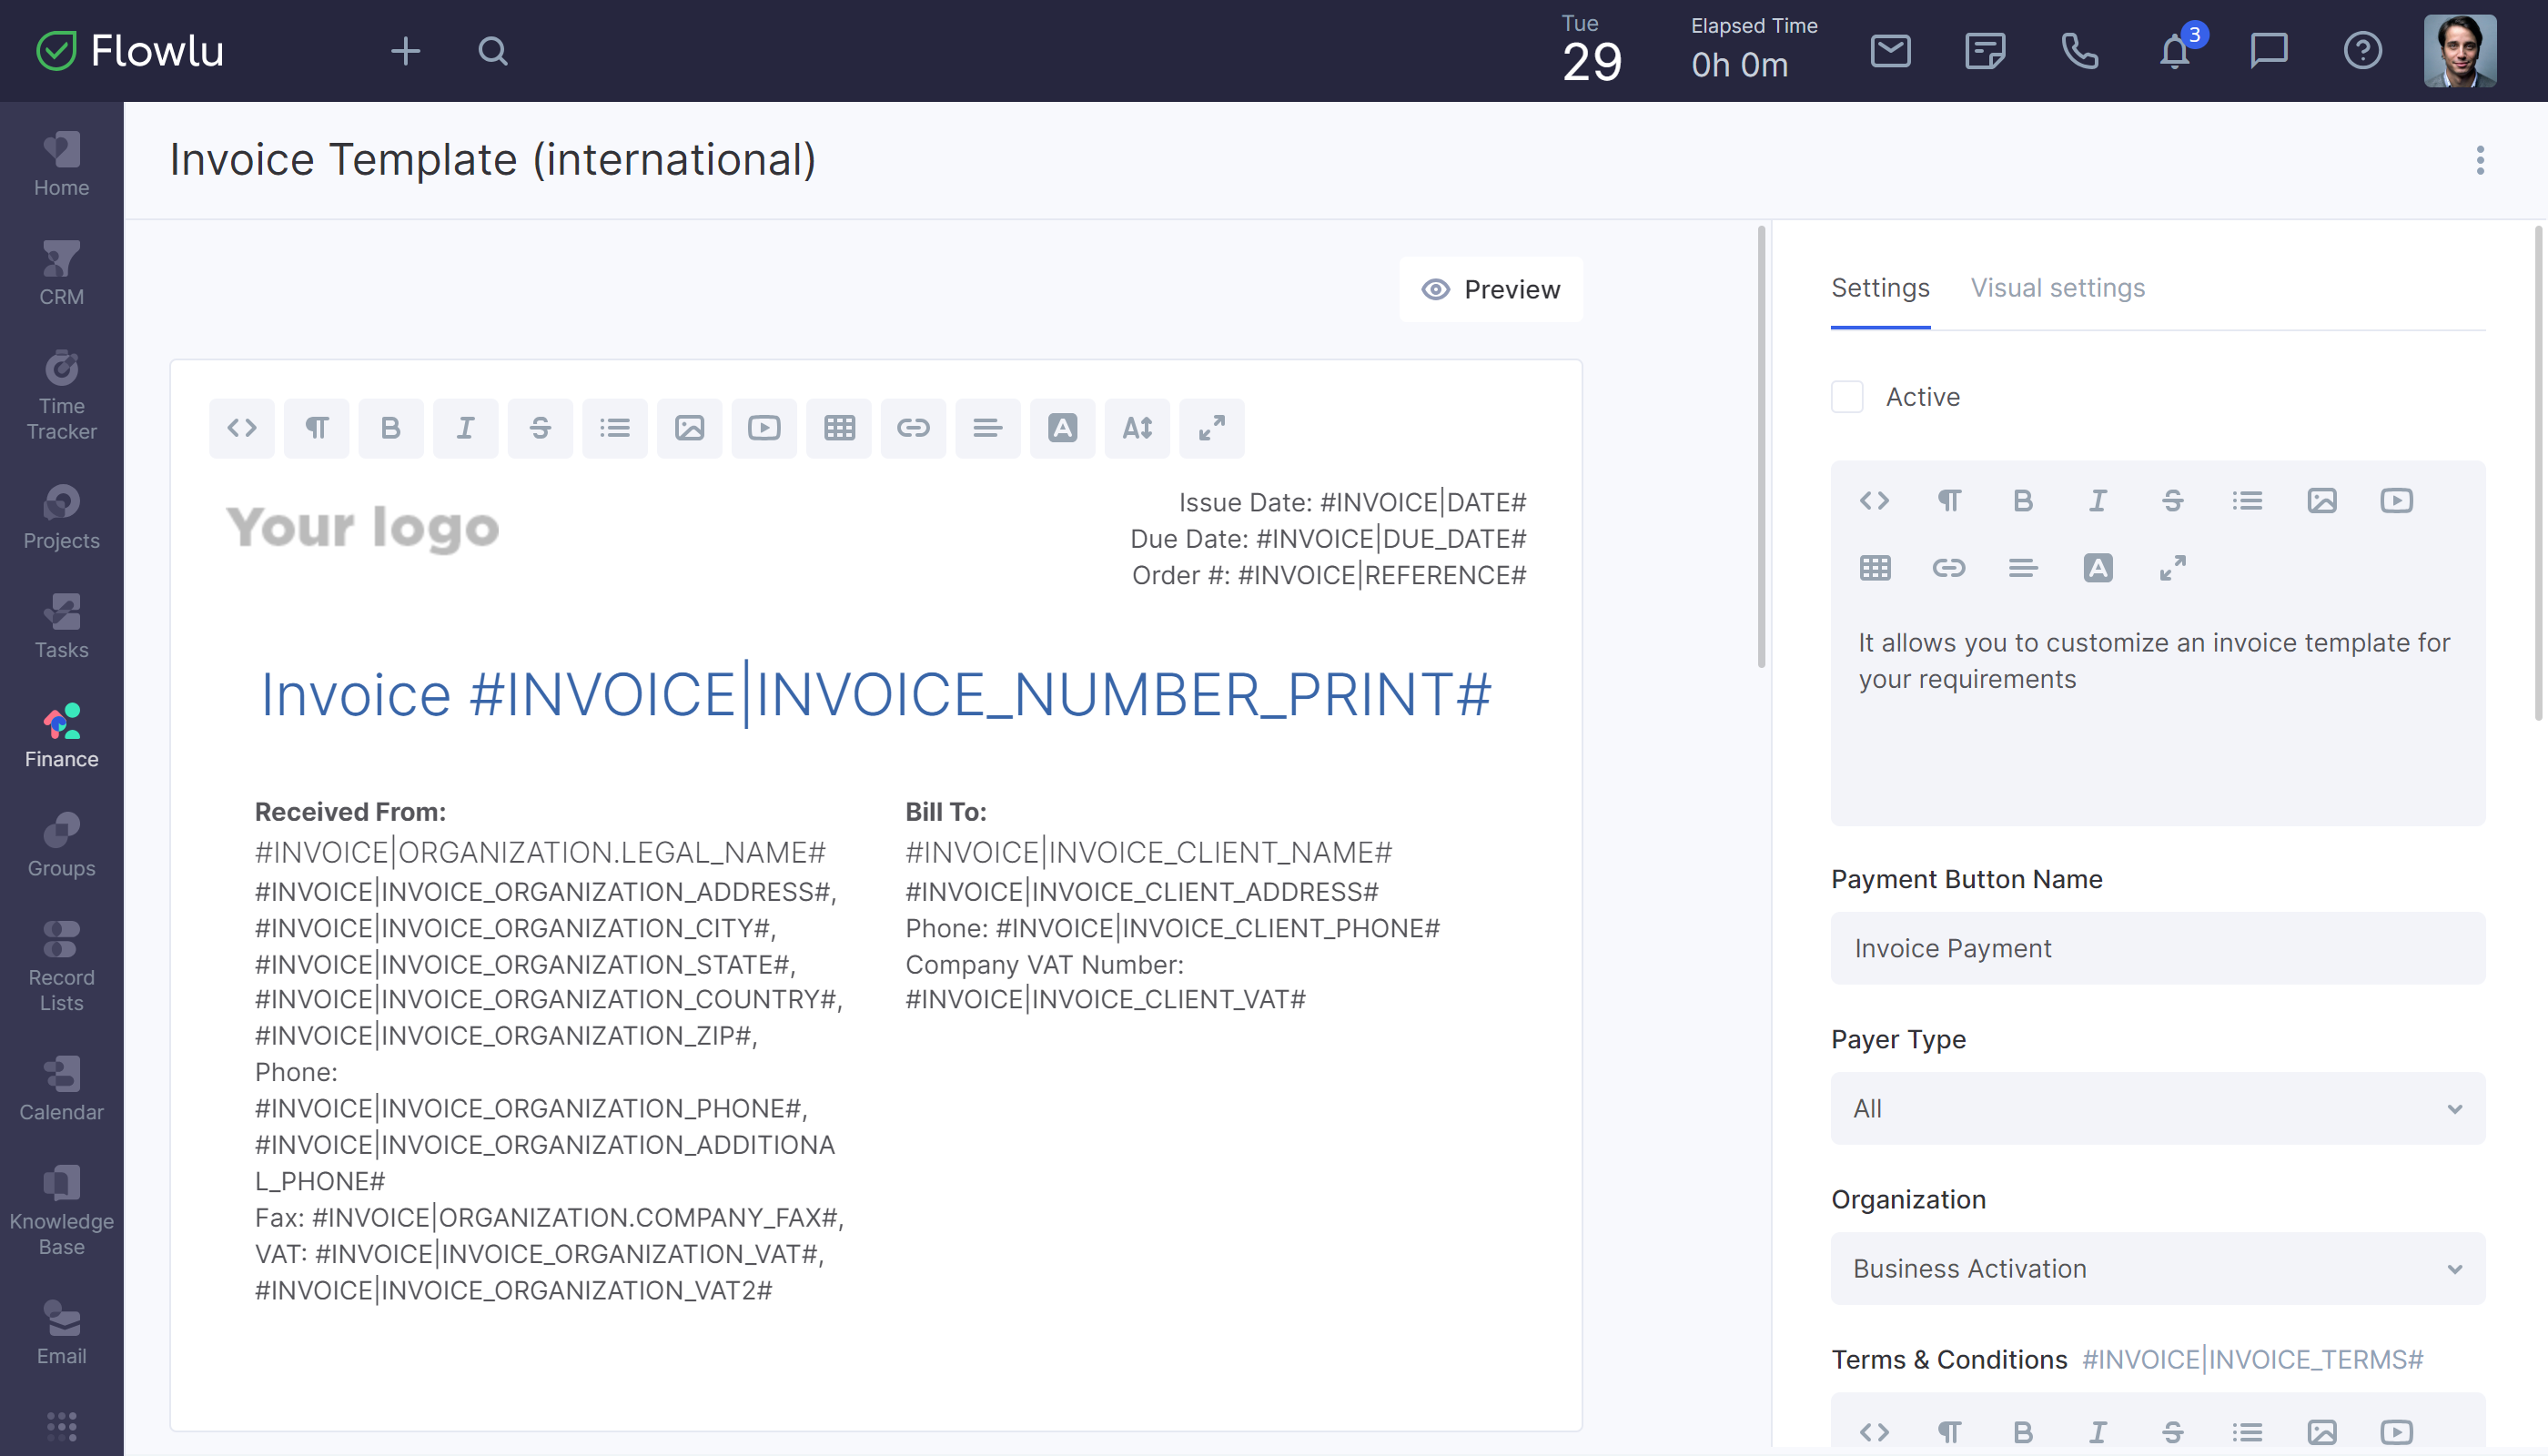Toggle bold in the main template editor

pyautogui.click(x=391, y=428)
